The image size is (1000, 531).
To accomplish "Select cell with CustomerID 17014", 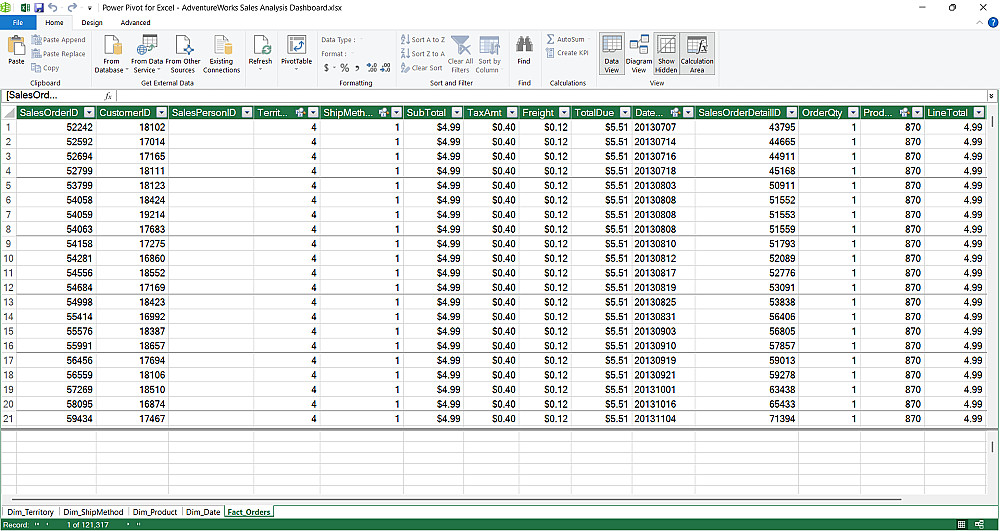I will pyautogui.click(x=133, y=142).
